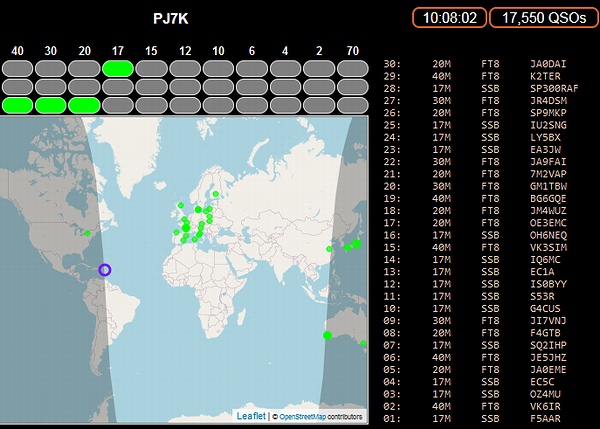This screenshot has width=600, height=429.
Task: Click the grey 40m indicator in top row
Action: 17,69
